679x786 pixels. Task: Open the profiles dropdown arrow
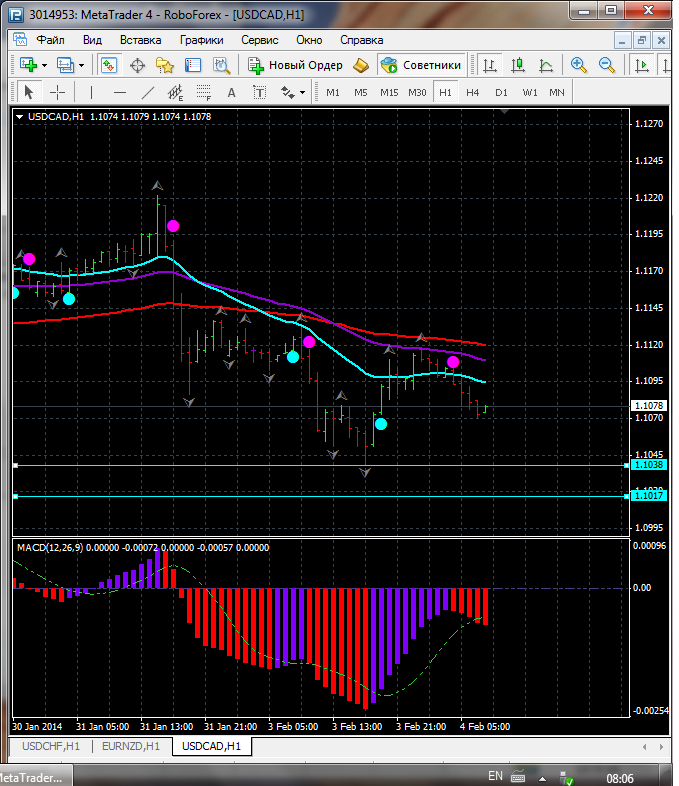(81, 65)
